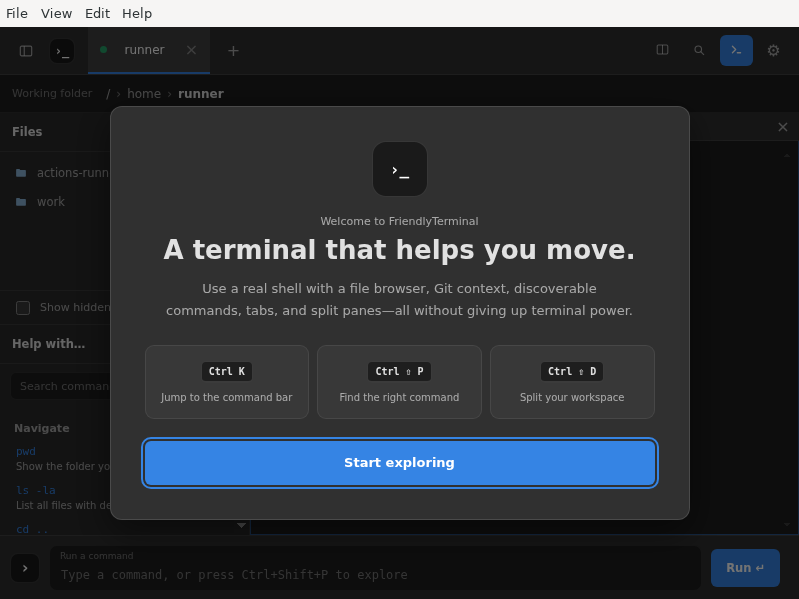
Task: Click the Navigate section label
Action: click(42, 428)
